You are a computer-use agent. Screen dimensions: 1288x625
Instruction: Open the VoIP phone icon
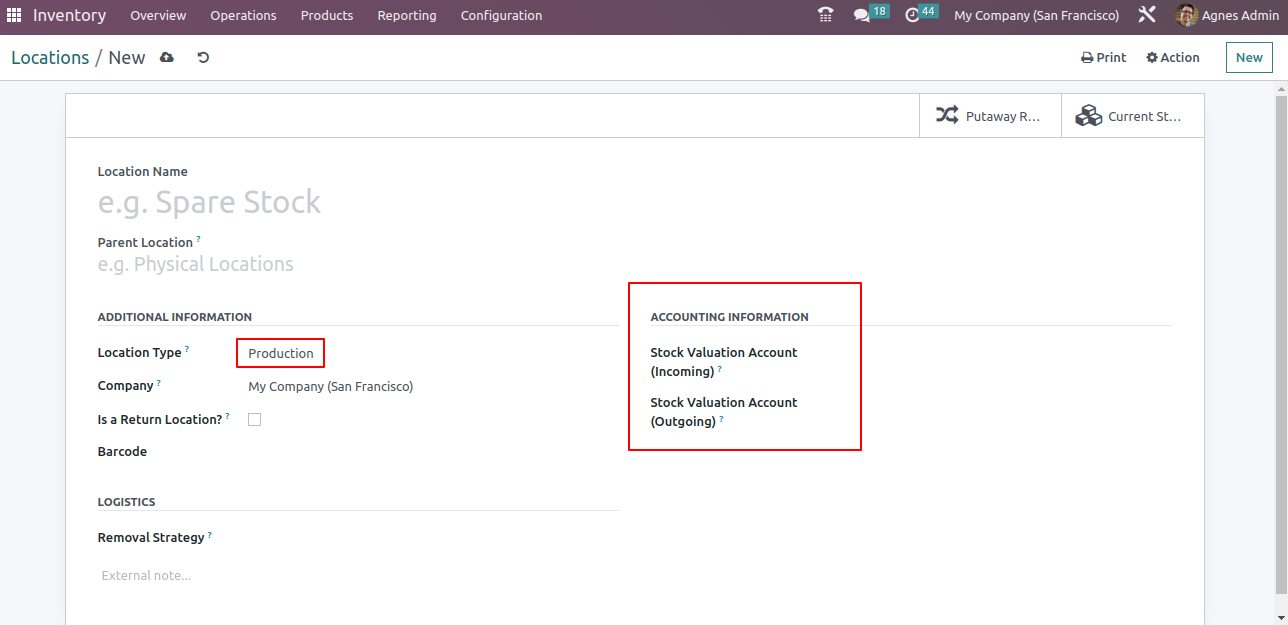click(825, 16)
